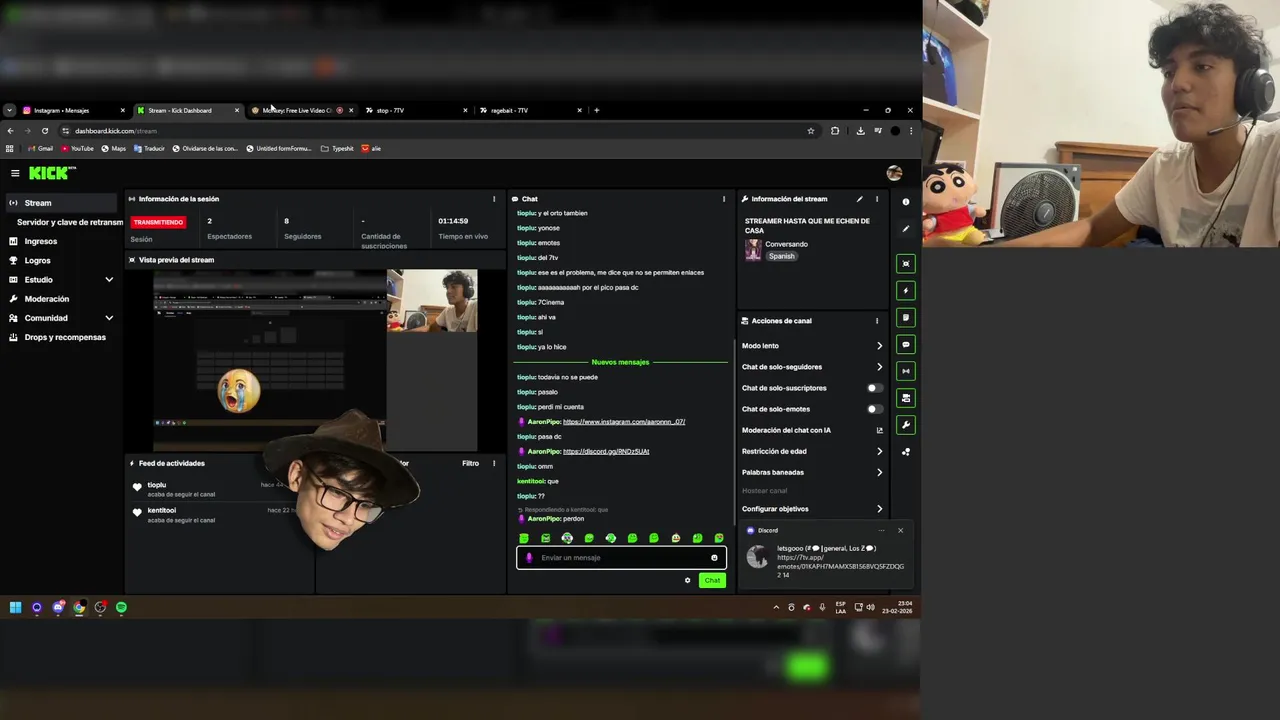The width and height of the screenshot is (1280, 720).
Task: Open Modo lento settings arrow
Action: pos(880,346)
